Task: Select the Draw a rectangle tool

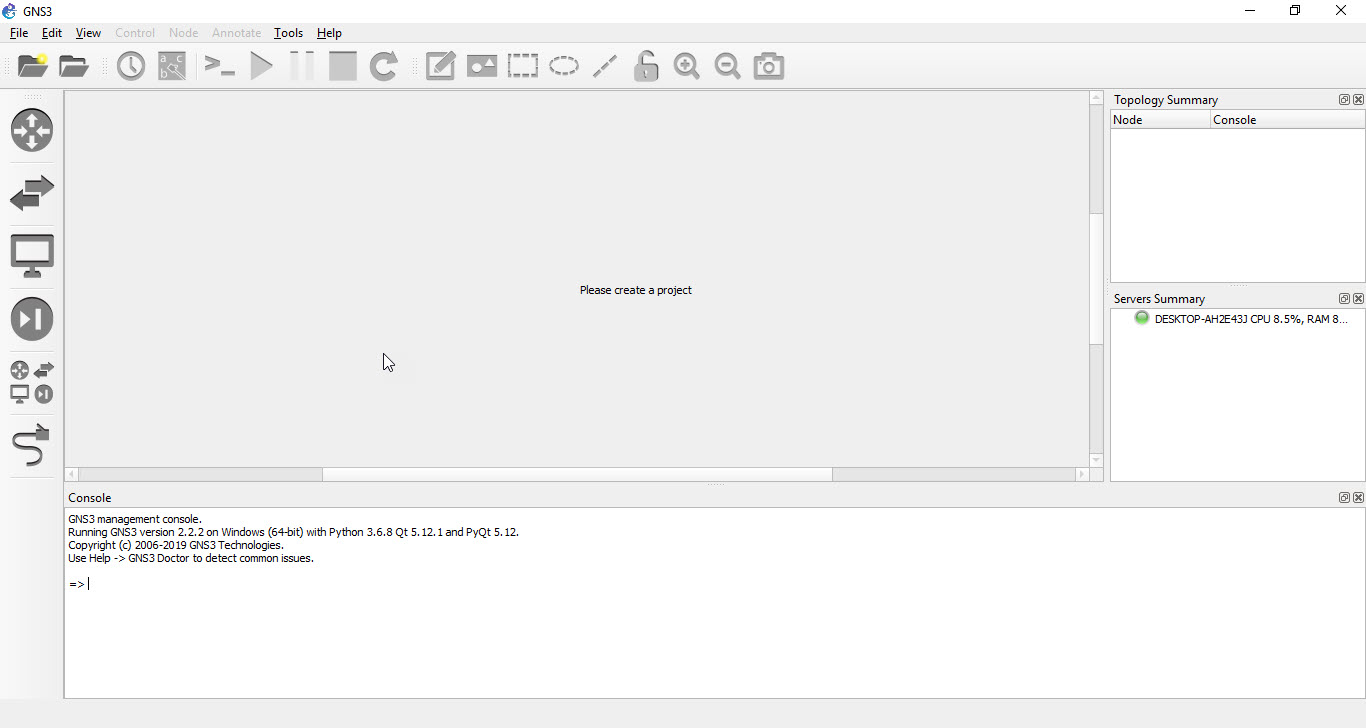Action: (522, 66)
